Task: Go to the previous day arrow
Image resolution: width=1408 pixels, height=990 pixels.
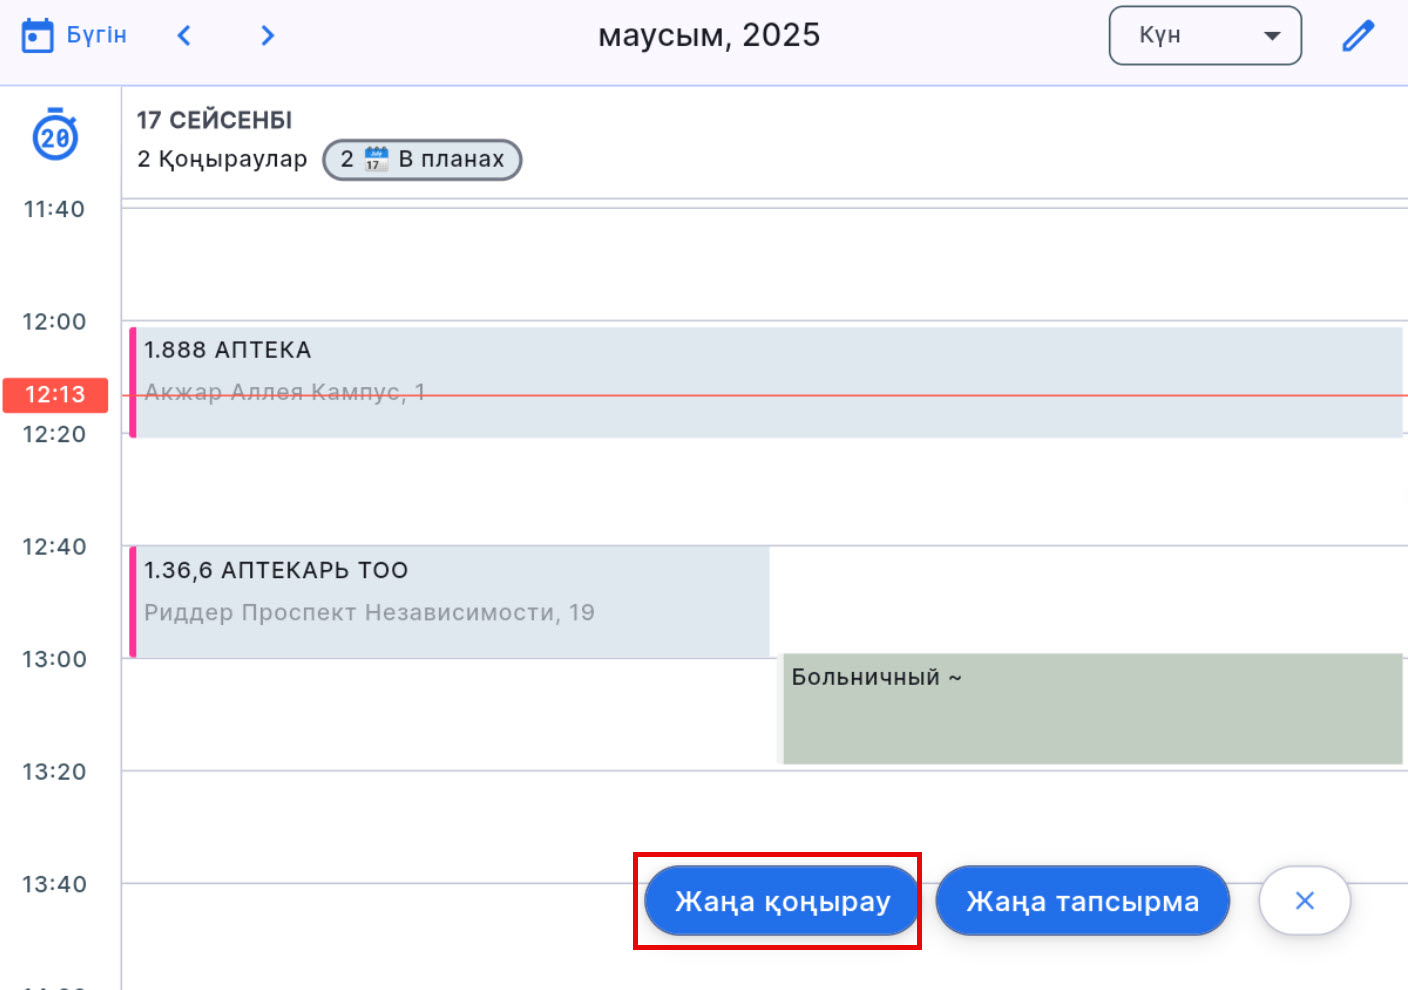Action: [x=184, y=36]
